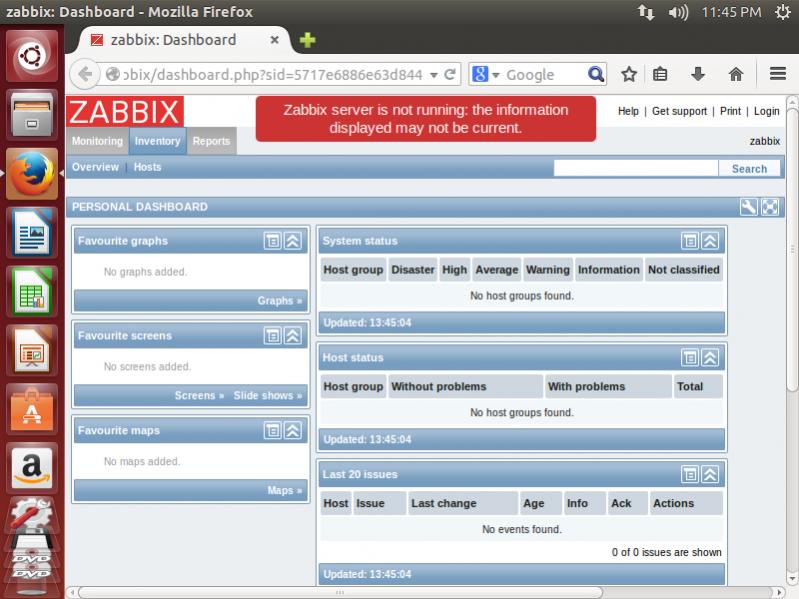799x599 pixels.
Task: Click the Get support link
Action: click(x=679, y=111)
